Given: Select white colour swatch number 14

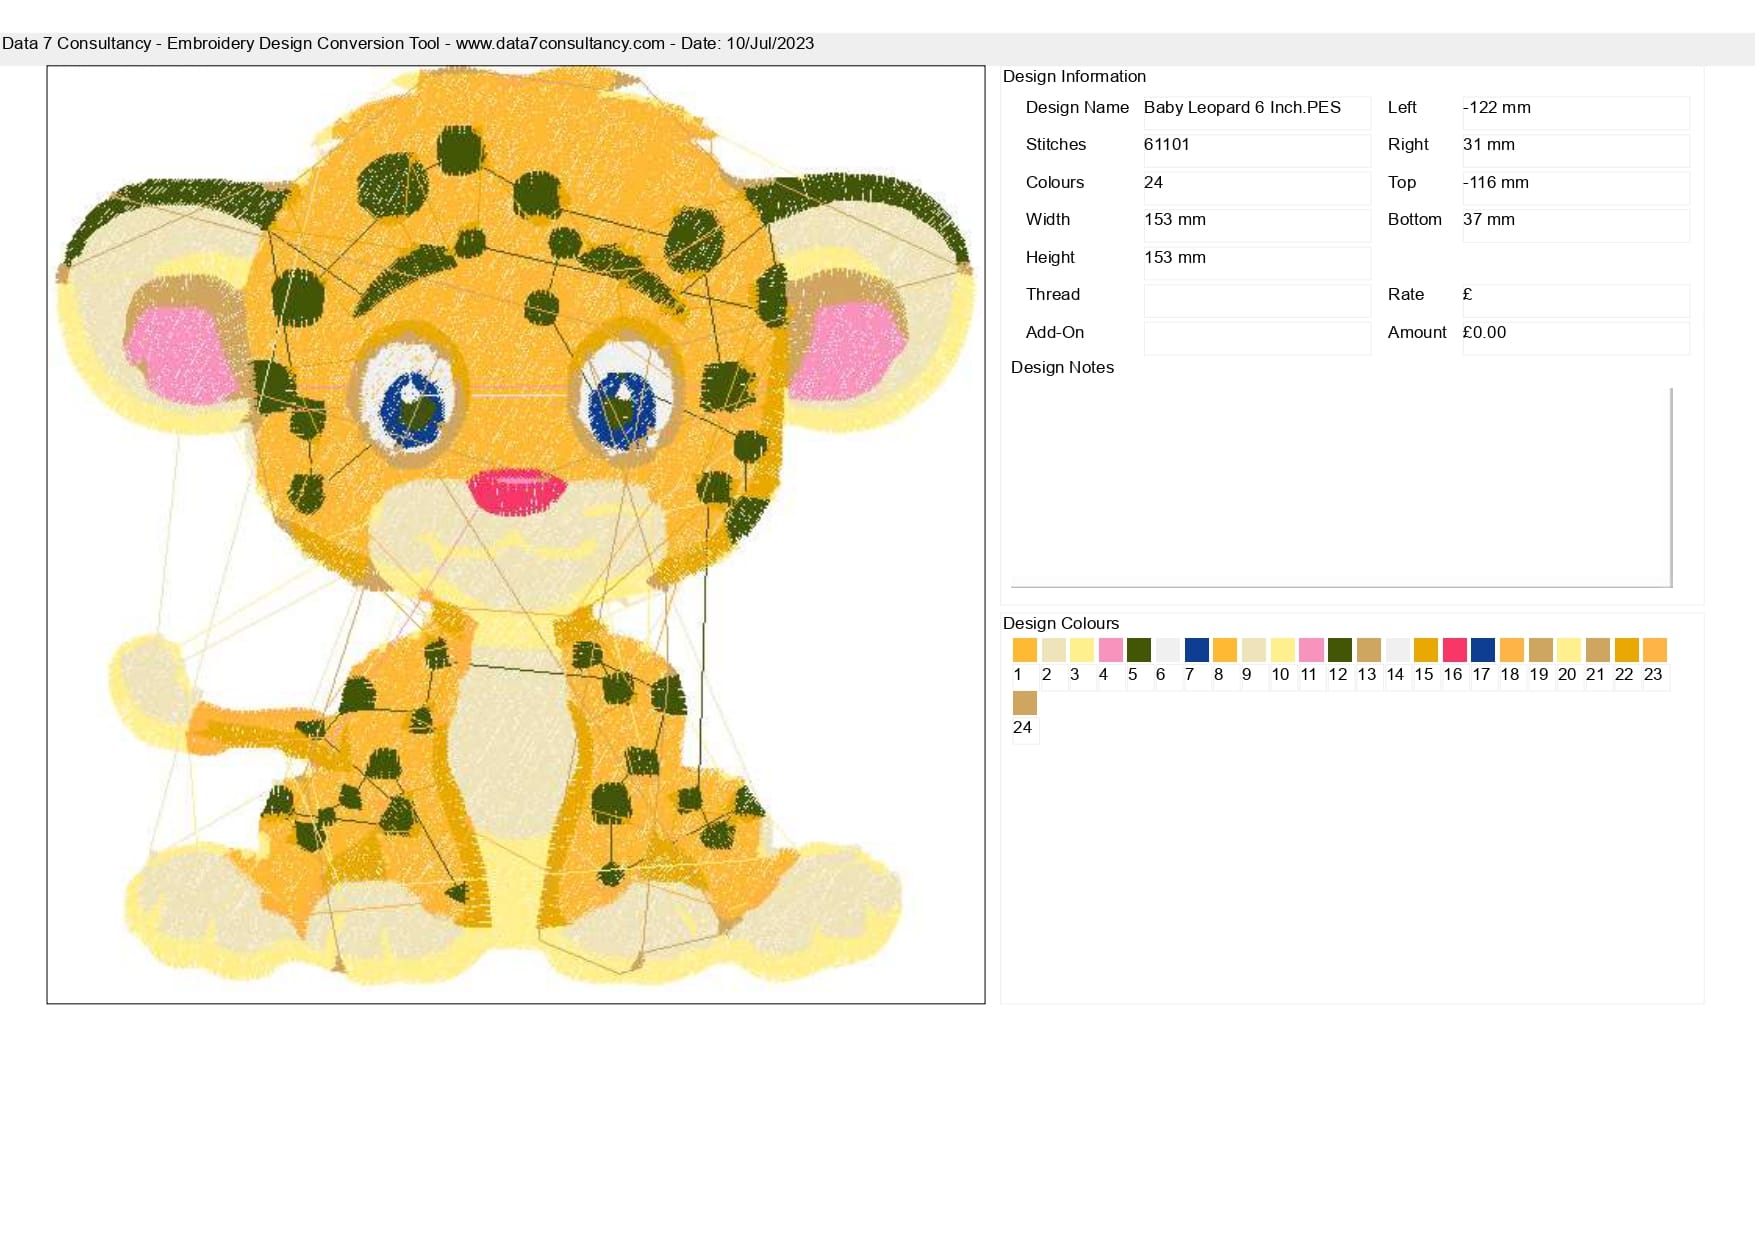Looking at the screenshot, I should point(1397,650).
